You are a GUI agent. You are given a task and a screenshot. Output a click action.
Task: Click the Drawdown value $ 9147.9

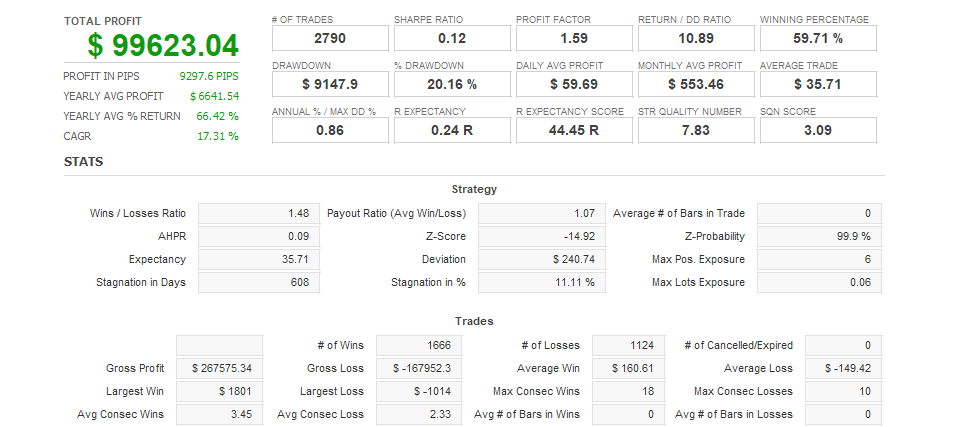tap(330, 84)
